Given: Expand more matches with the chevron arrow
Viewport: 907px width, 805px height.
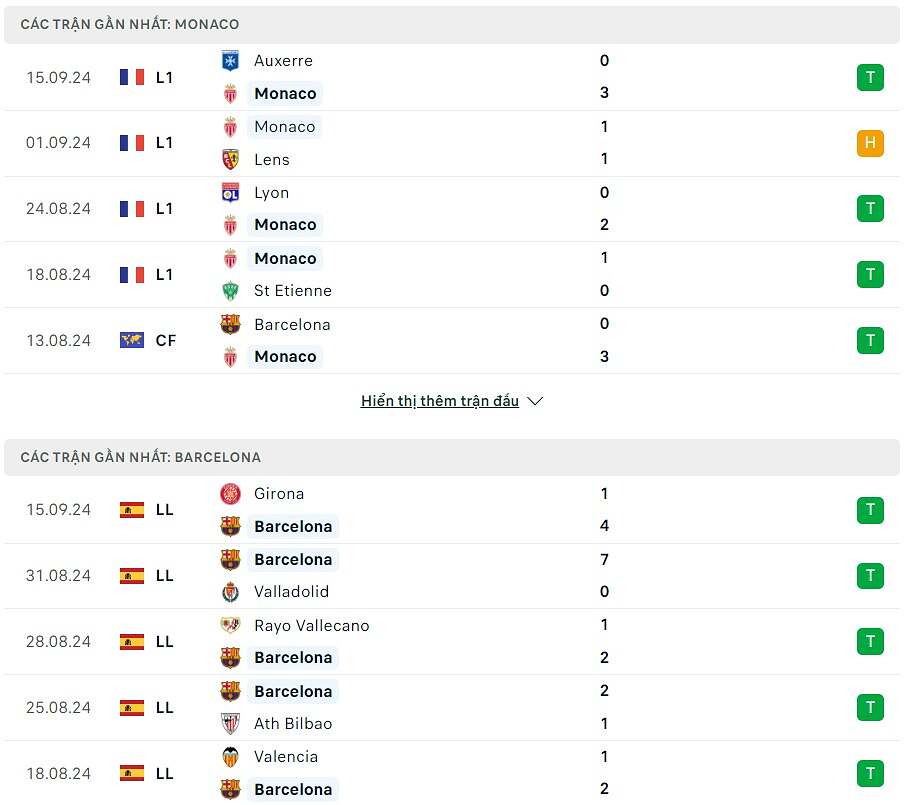Looking at the screenshot, I should click(535, 401).
